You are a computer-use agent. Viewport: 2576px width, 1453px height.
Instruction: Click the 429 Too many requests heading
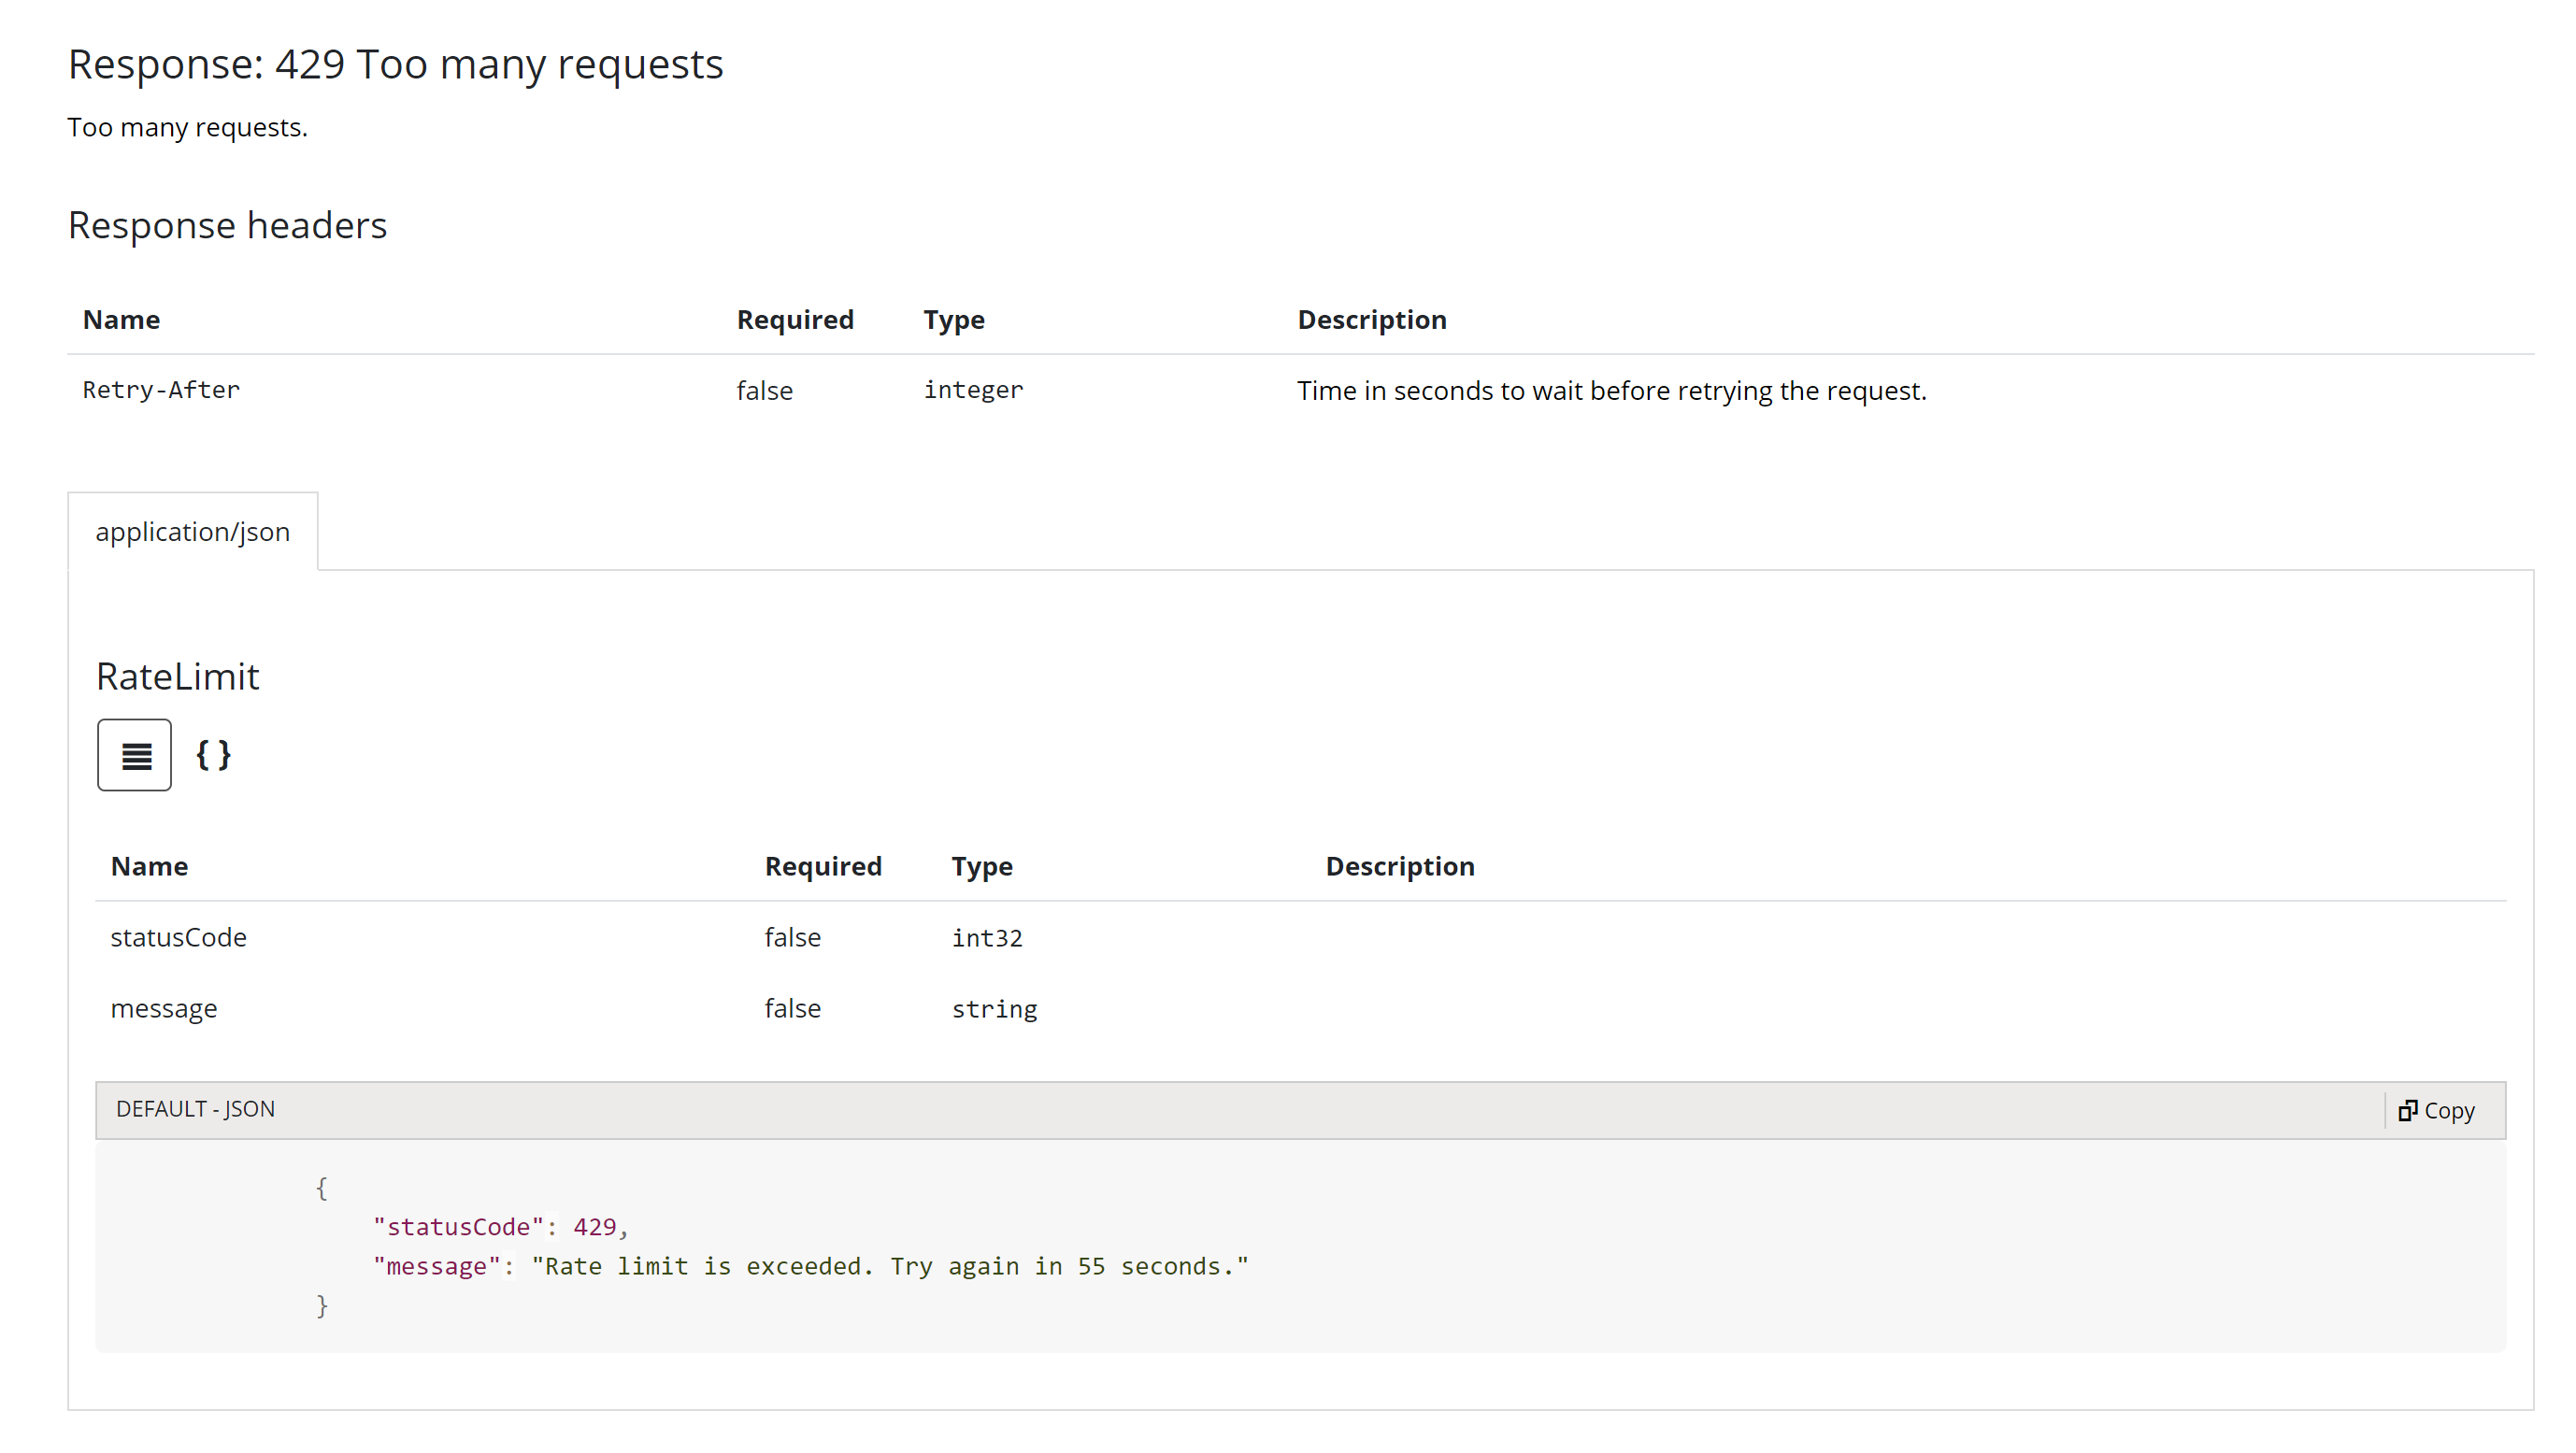tap(395, 65)
